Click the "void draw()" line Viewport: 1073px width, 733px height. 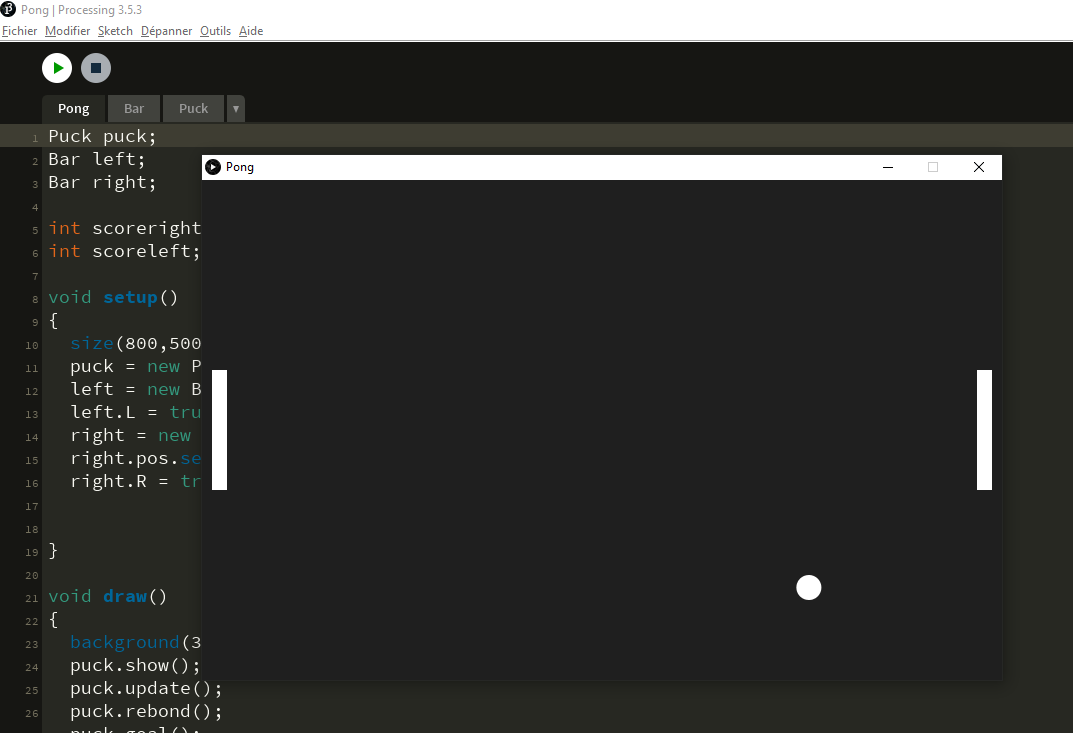(x=107, y=596)
